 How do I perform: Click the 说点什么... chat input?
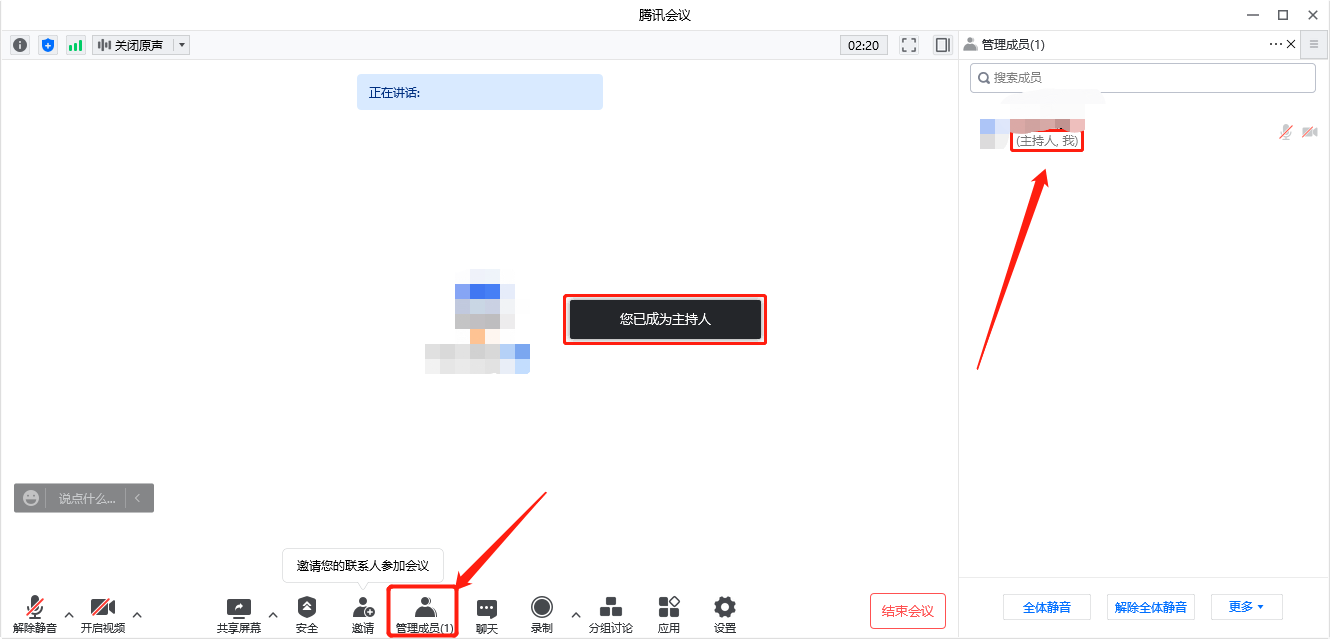tap(86, 498)
